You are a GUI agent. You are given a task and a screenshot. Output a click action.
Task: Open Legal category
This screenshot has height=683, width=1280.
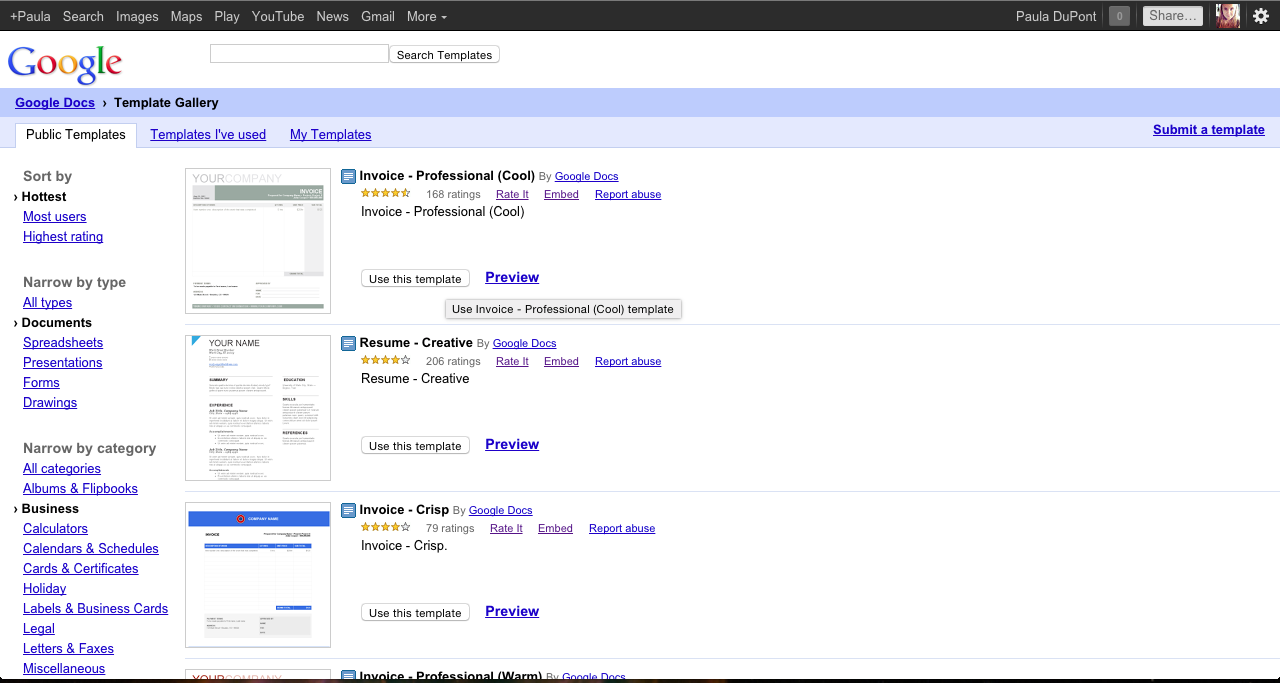tap(39, 629)
